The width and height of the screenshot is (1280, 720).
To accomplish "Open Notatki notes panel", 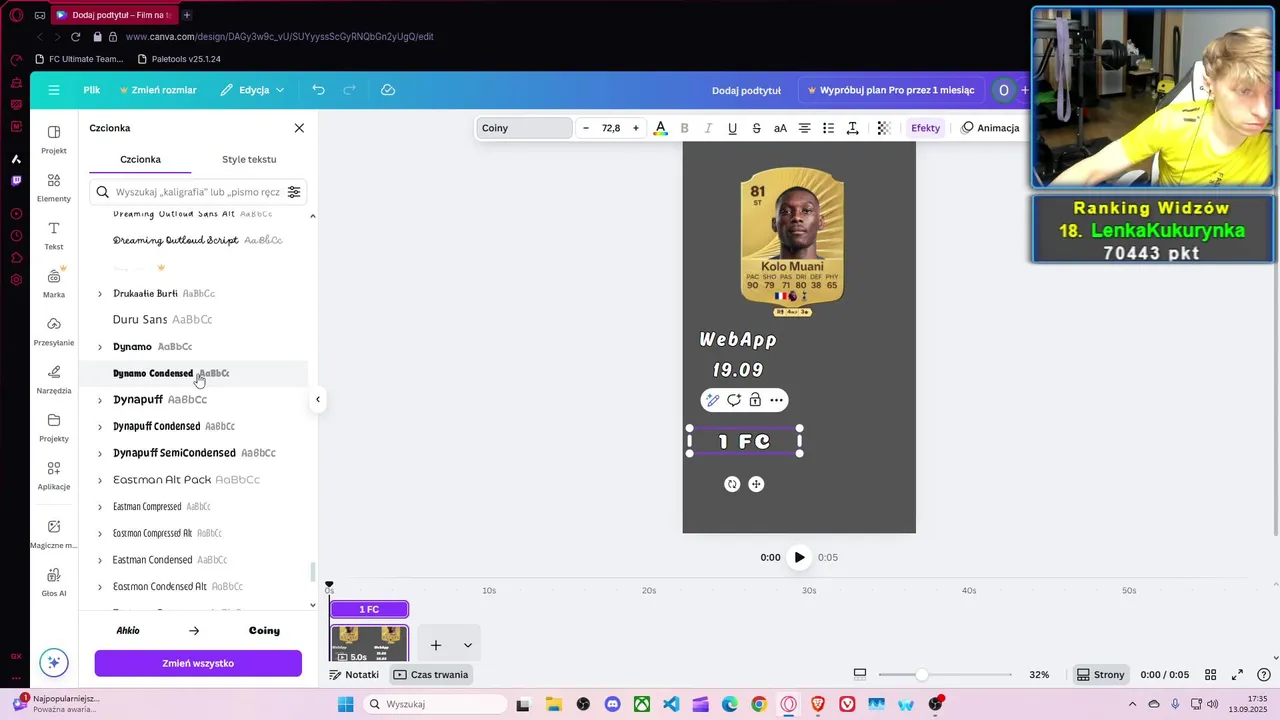I will click(x=355, y=675).
